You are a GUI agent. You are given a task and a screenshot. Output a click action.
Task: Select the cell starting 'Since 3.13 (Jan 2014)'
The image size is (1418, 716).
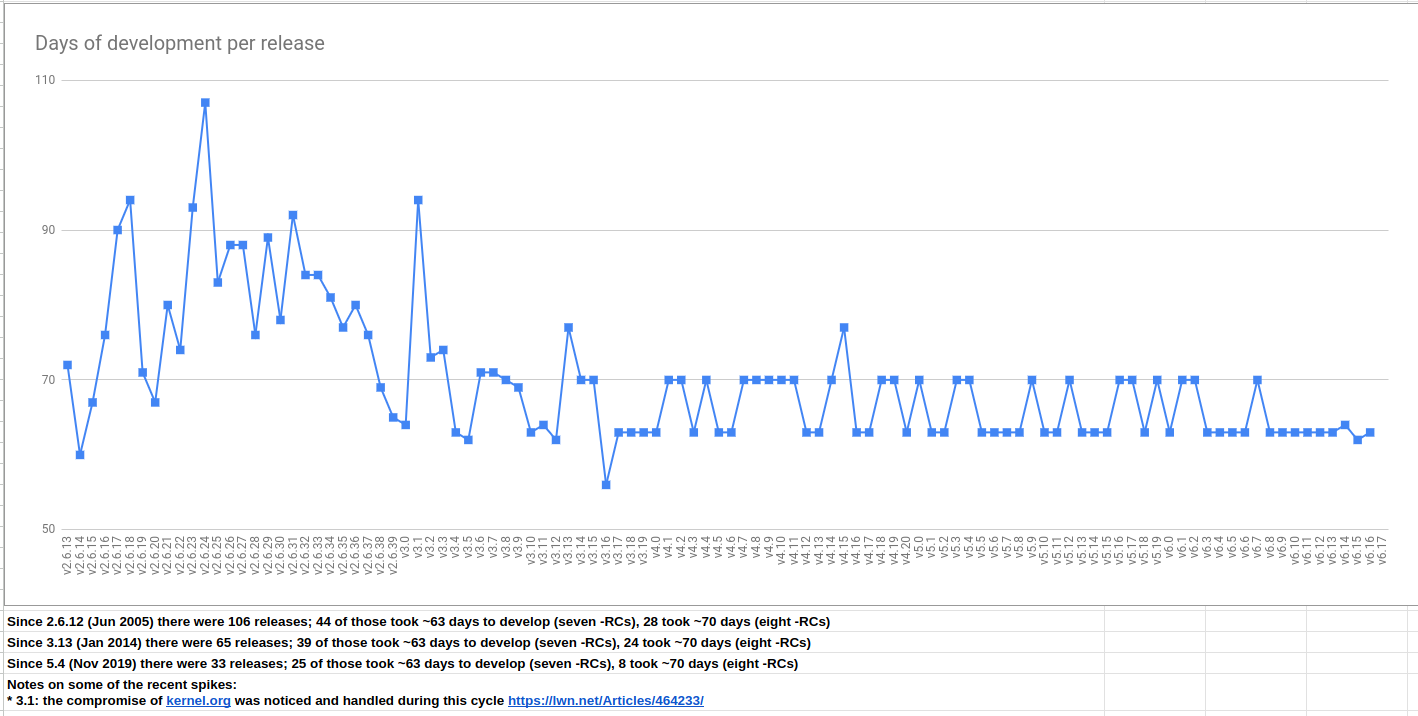[408, 643]
